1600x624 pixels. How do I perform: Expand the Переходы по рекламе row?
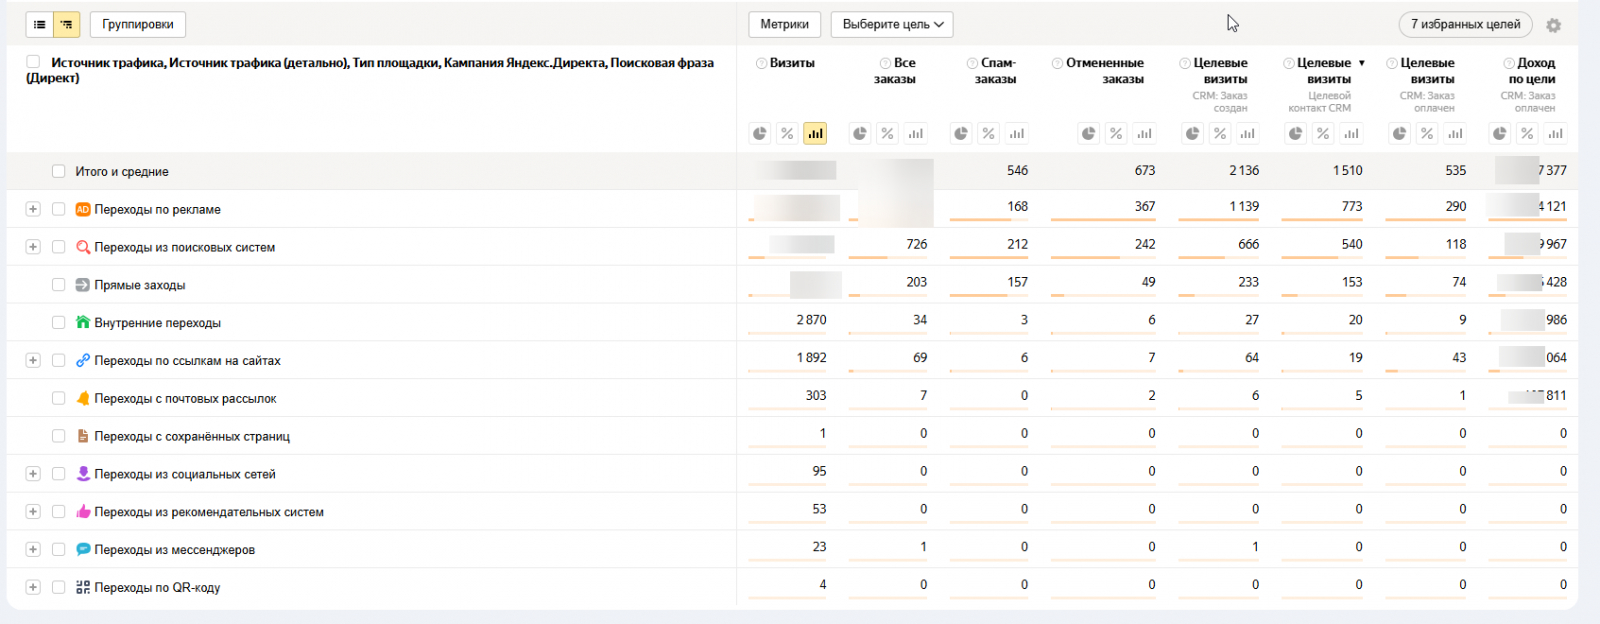(x=33, y=209)
